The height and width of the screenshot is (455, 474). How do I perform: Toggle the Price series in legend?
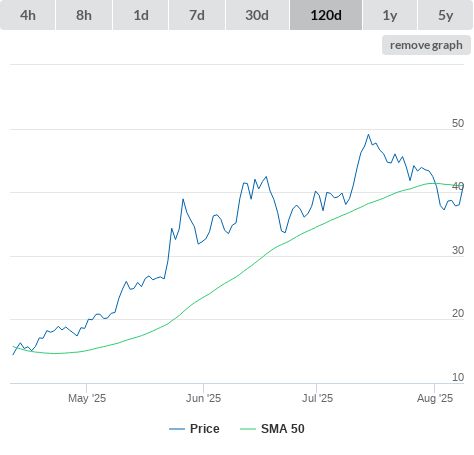pos(194,429)
